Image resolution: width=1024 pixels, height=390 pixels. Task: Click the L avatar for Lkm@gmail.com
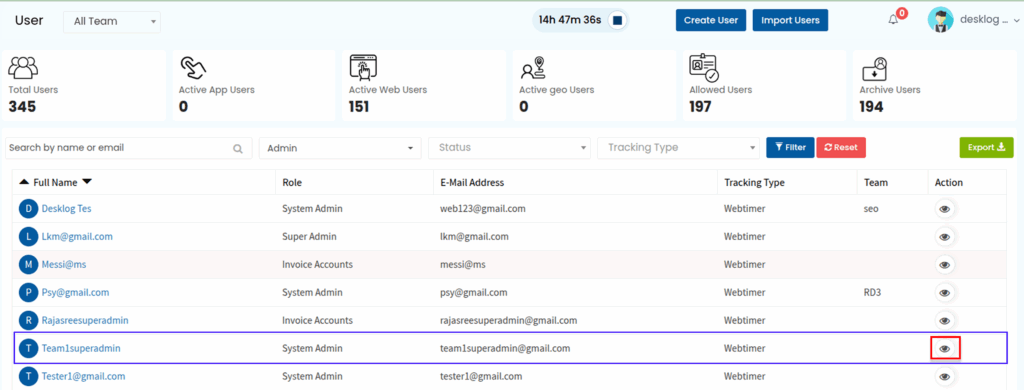point(29,236)
